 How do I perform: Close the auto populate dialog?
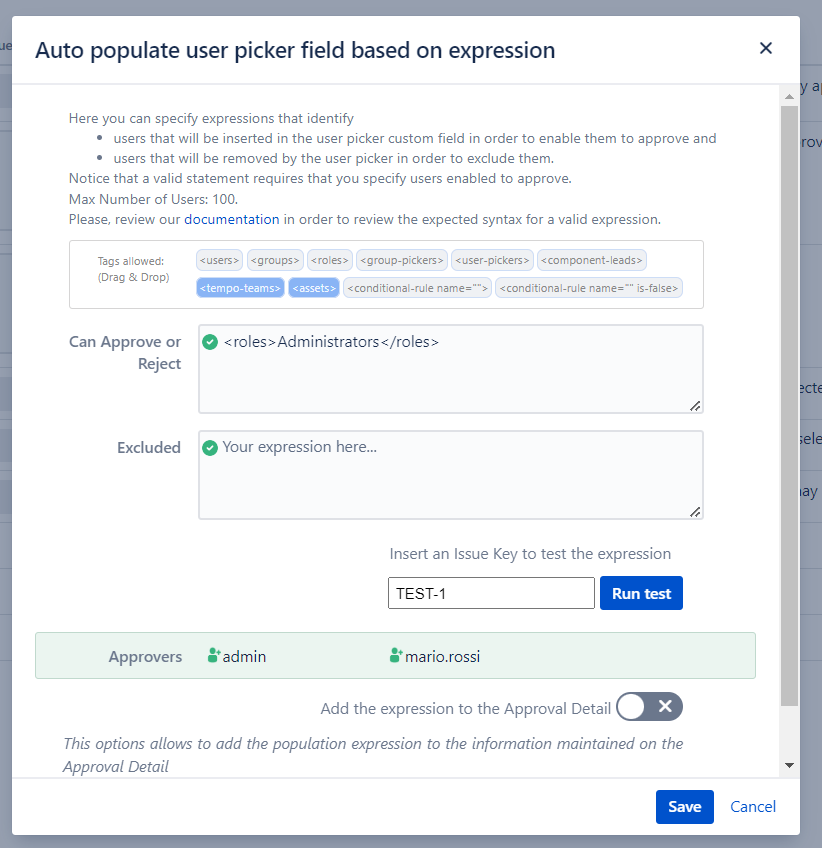pyautogui.click(x=766, y=48)
